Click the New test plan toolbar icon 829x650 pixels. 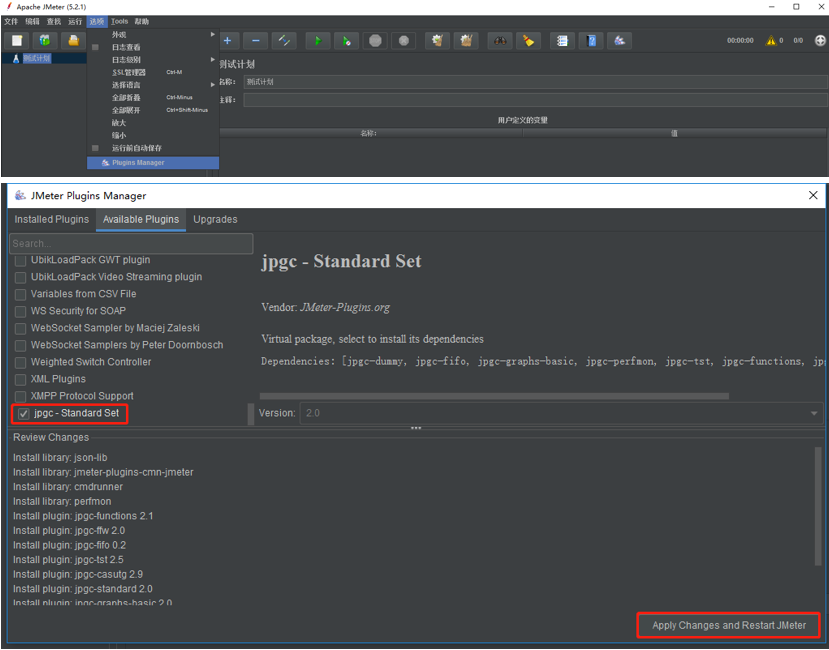point(17,41)
